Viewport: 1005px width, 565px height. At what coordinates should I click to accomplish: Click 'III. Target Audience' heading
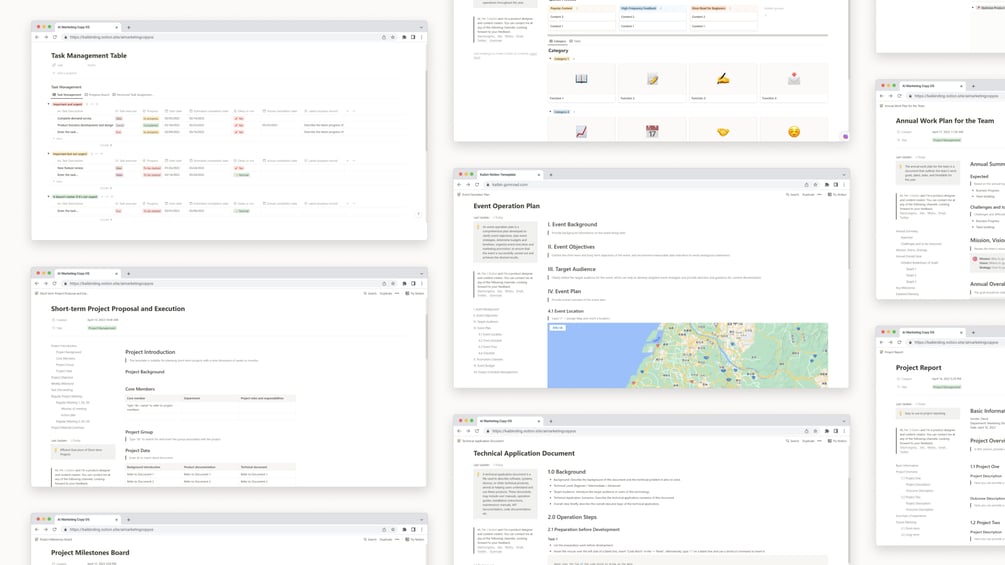(x=572, y=270)
